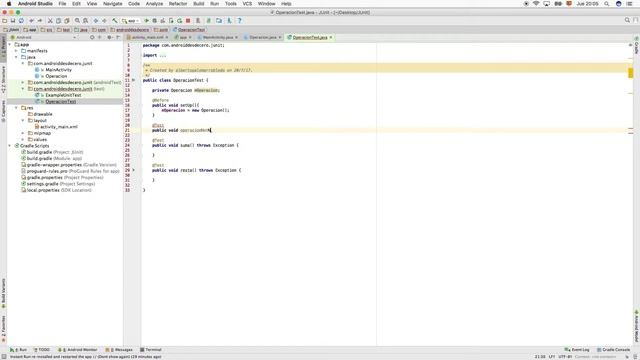
Task: Select MainActivity in project tree
Action: (x=58, y=70)
